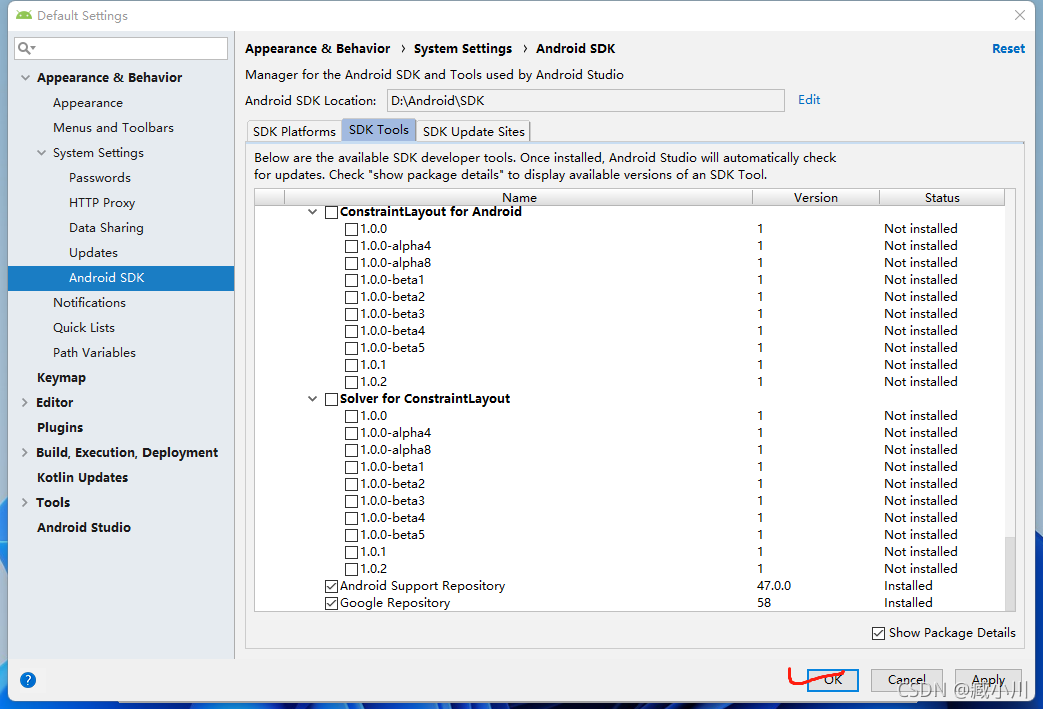Click the Name column header

pos(519,198)
